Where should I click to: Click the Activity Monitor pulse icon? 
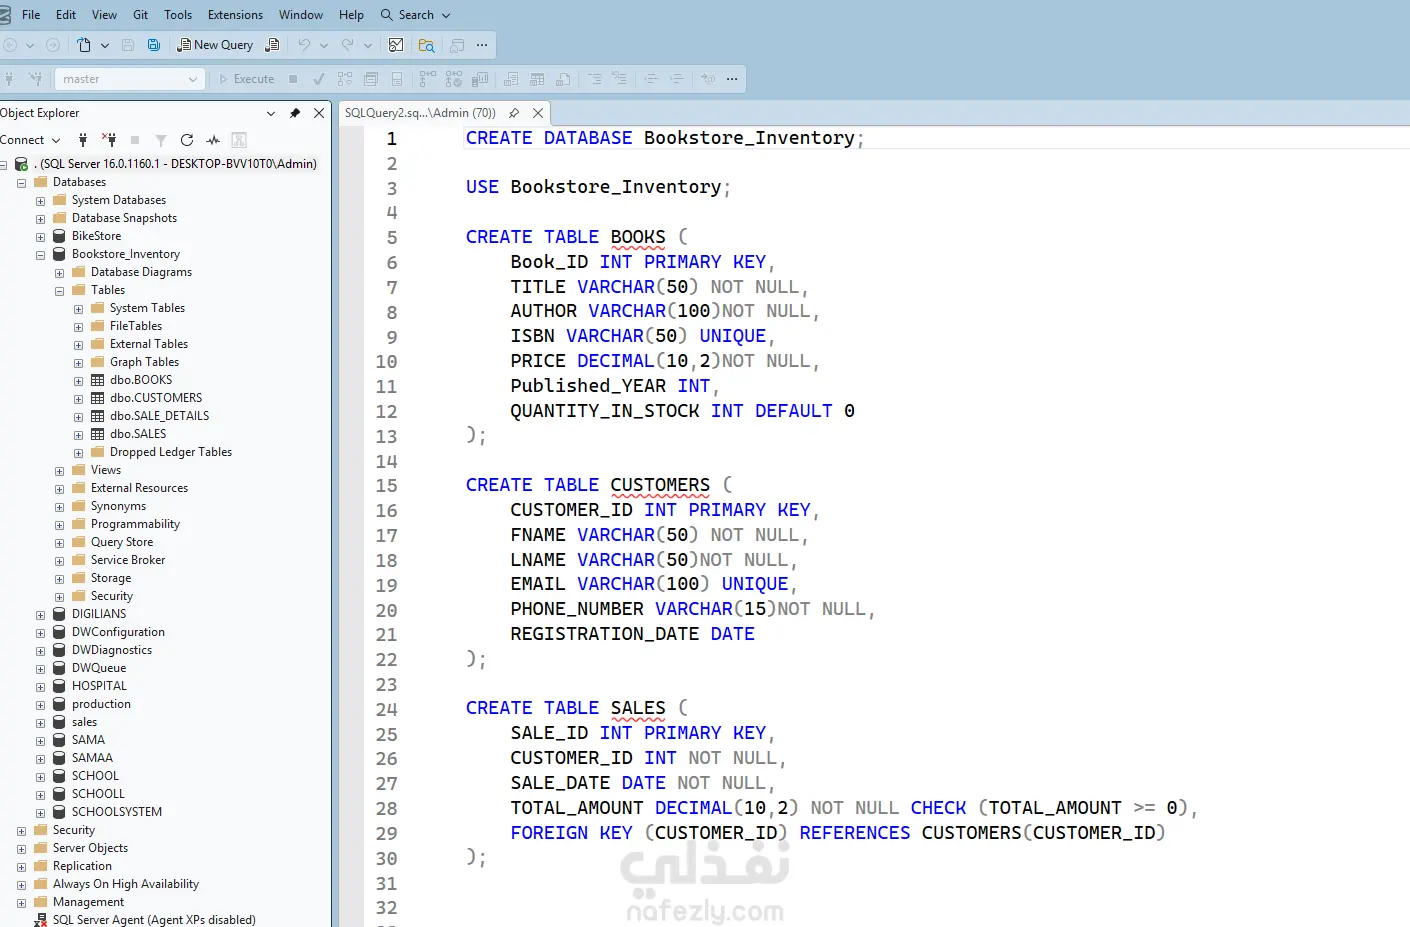213,140
